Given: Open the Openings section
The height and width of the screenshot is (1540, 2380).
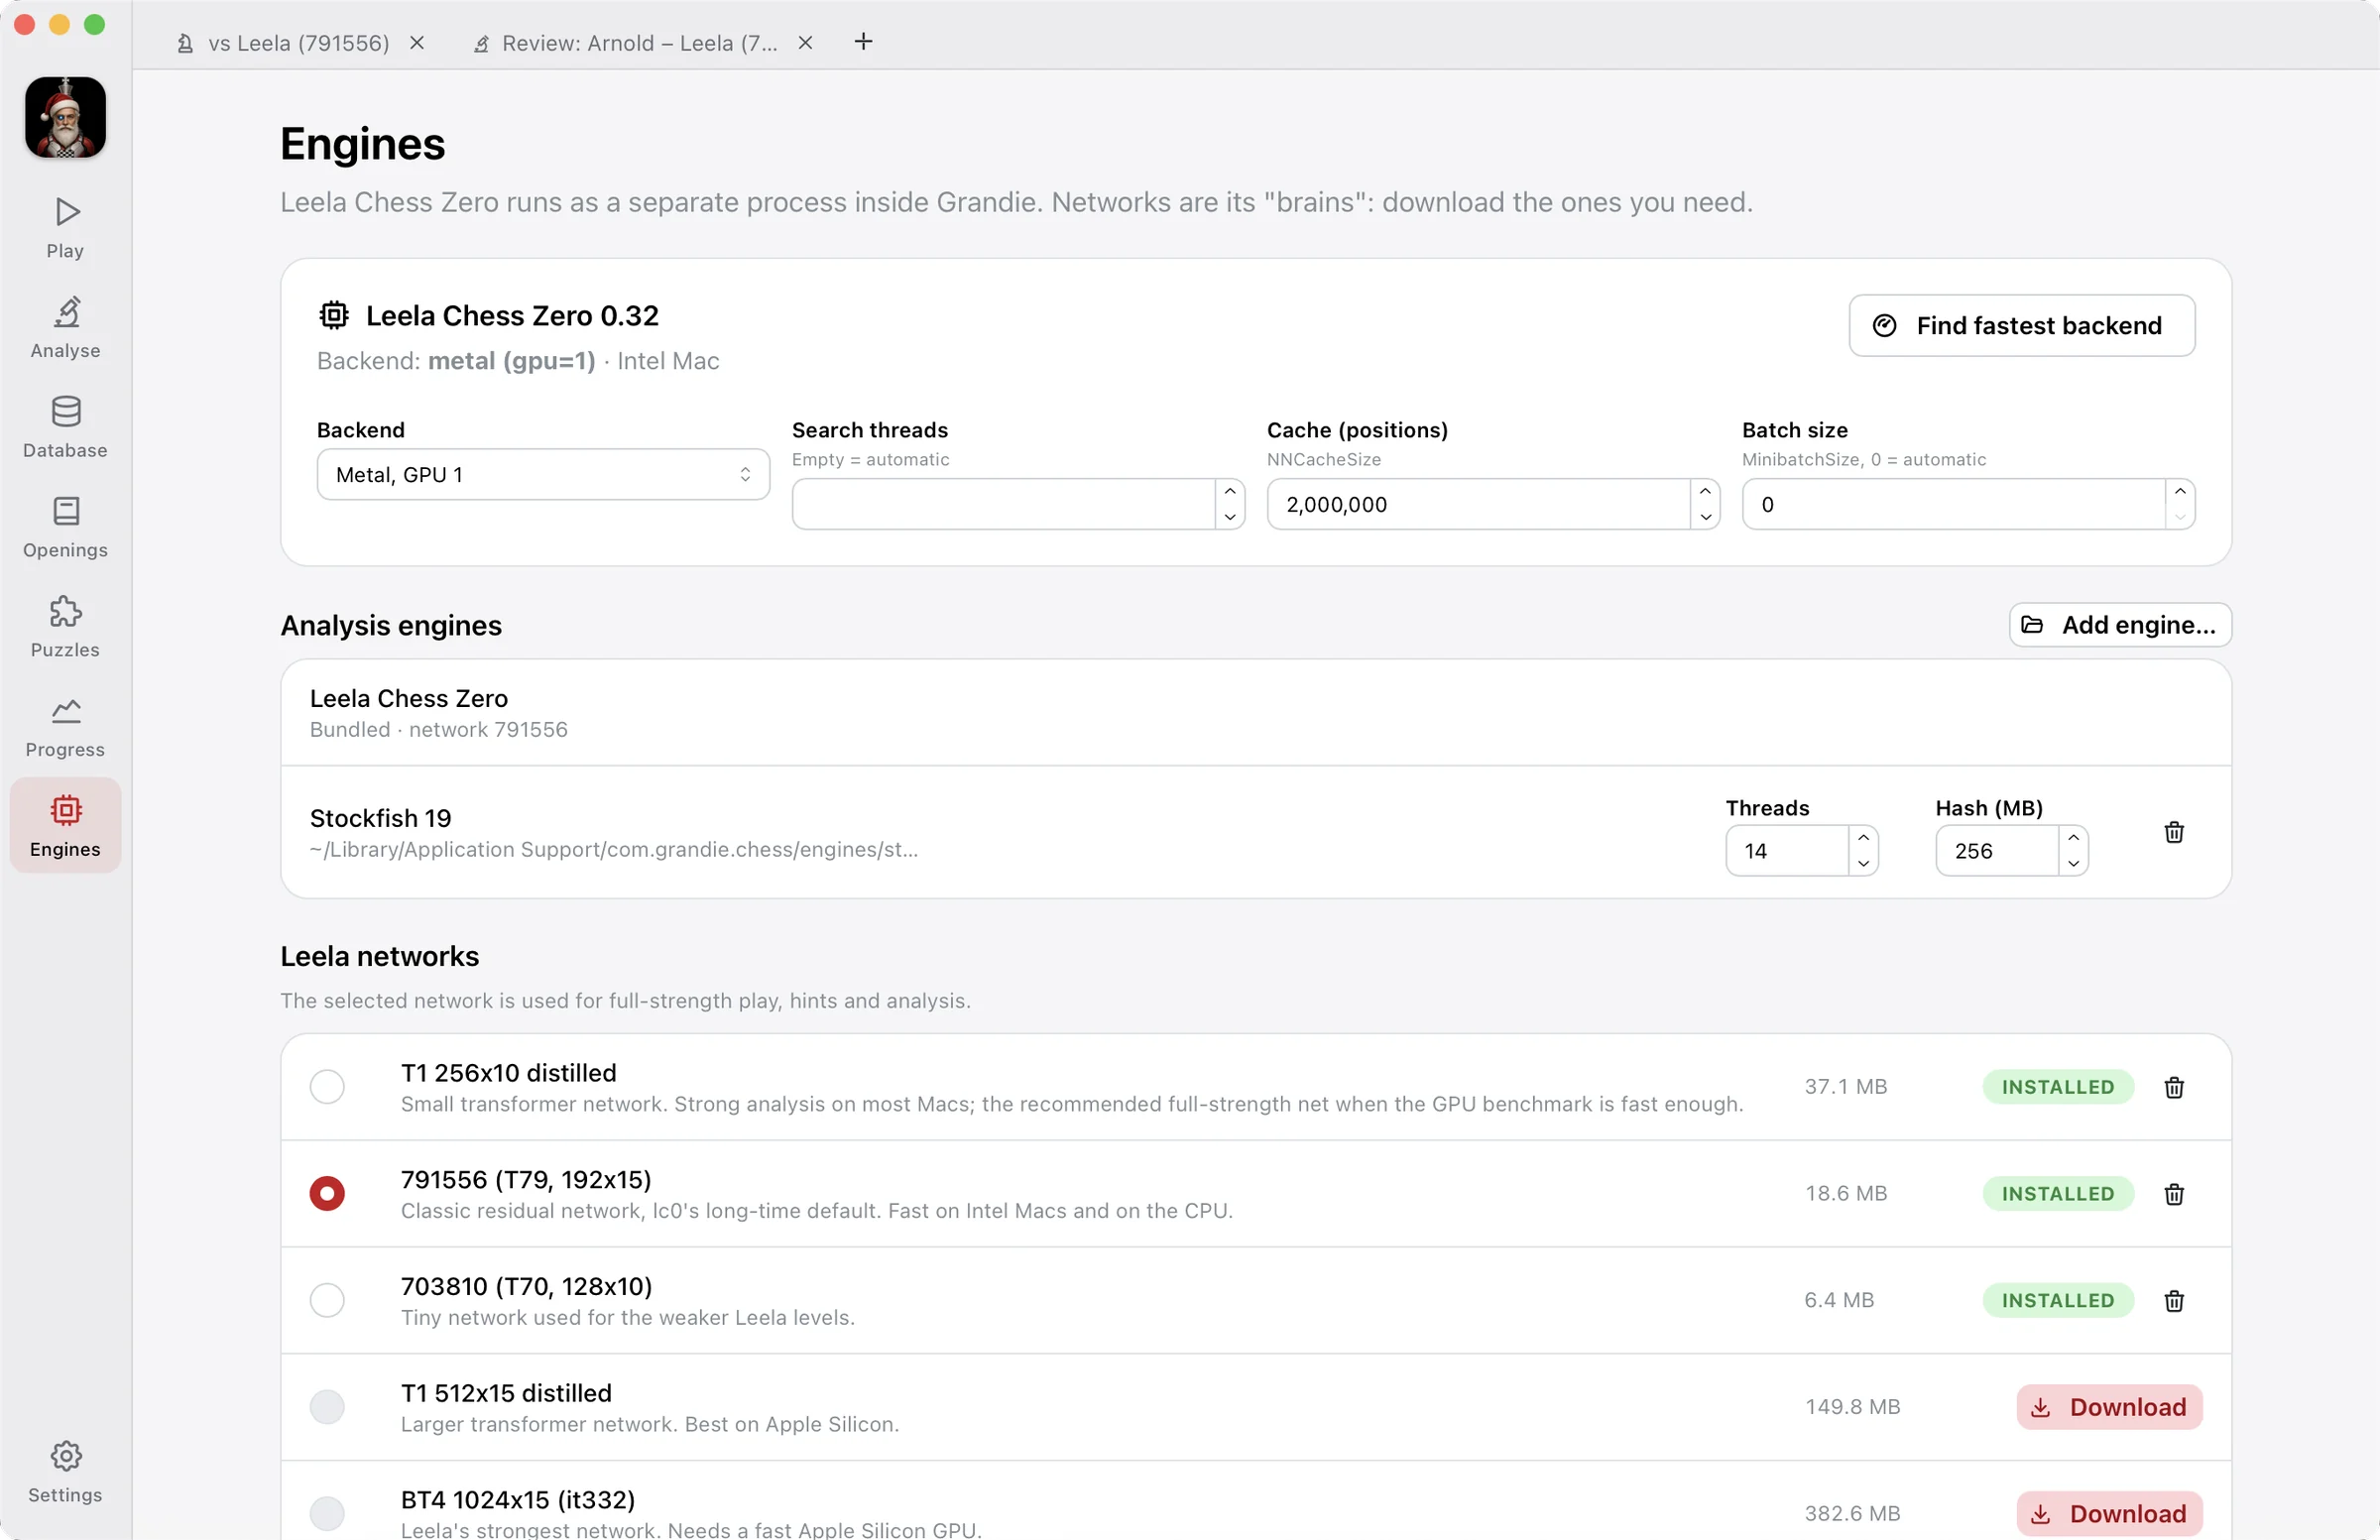Looking at the screenshot, I should [65, 528].
